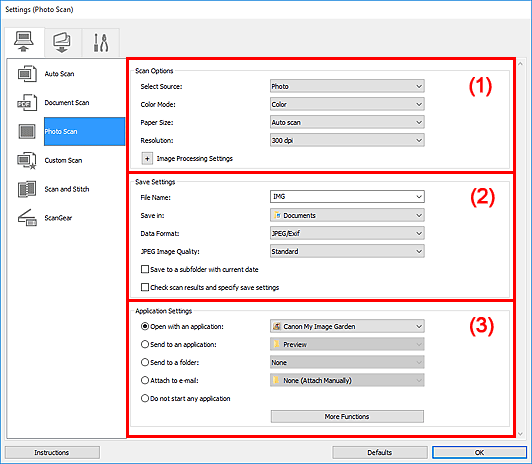Choose Custom Scan from the sidebar
The height and width of the screenshot is (464, 532).
[63, 160]
